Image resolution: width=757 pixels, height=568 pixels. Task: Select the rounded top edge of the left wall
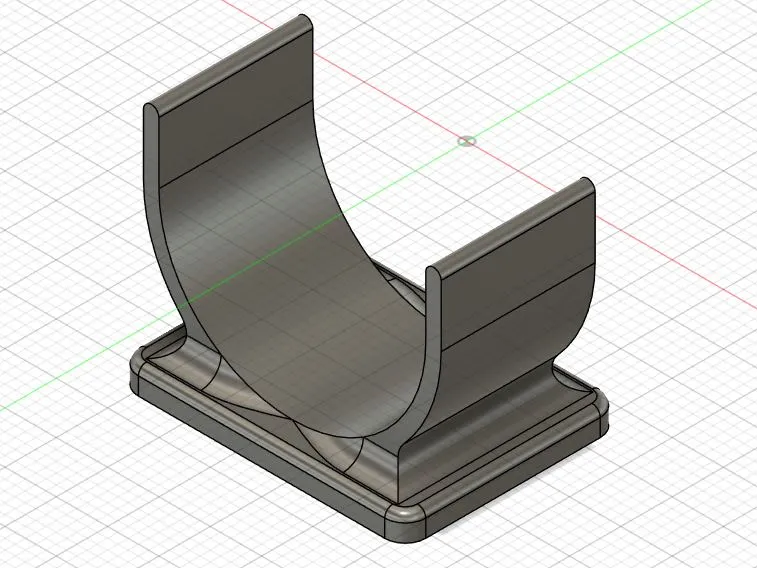pyautogui.click(x=230, y=63)
